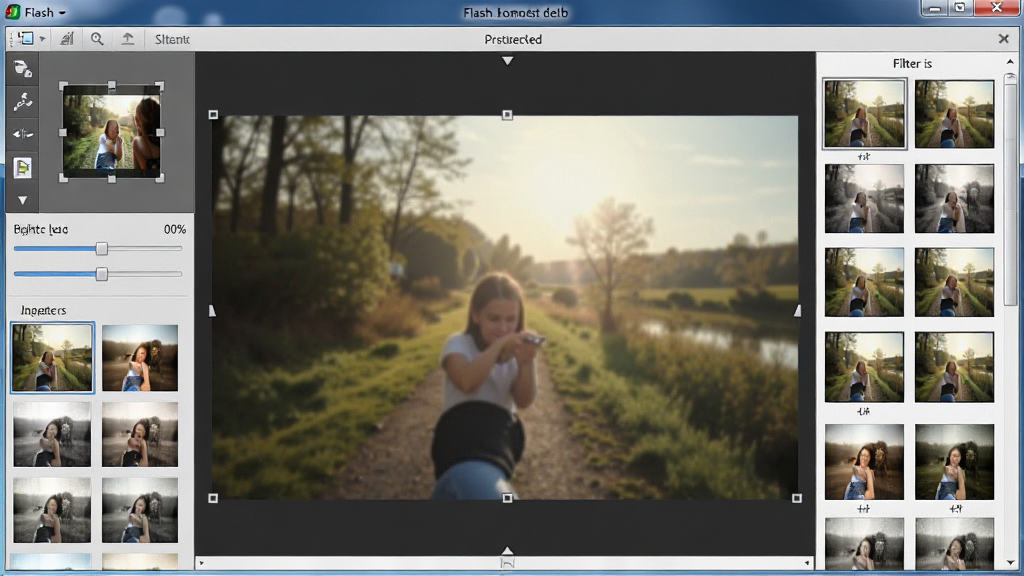Expand more tools with the sidebar down arrow
Image resolution: width=1024 pixels, height=576 pixels.
click(23, 200)
